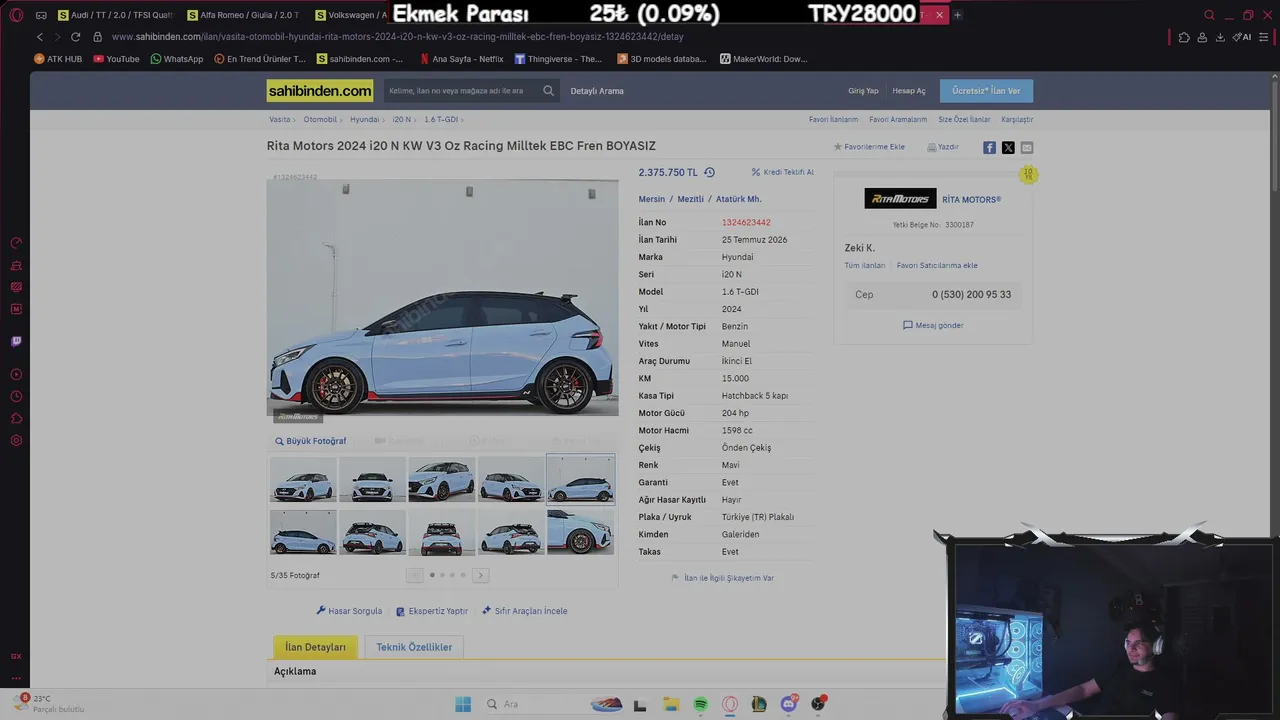Click the sahibinden.com logo
Viewport: 1280px width, 720px height.
(320, 91)
